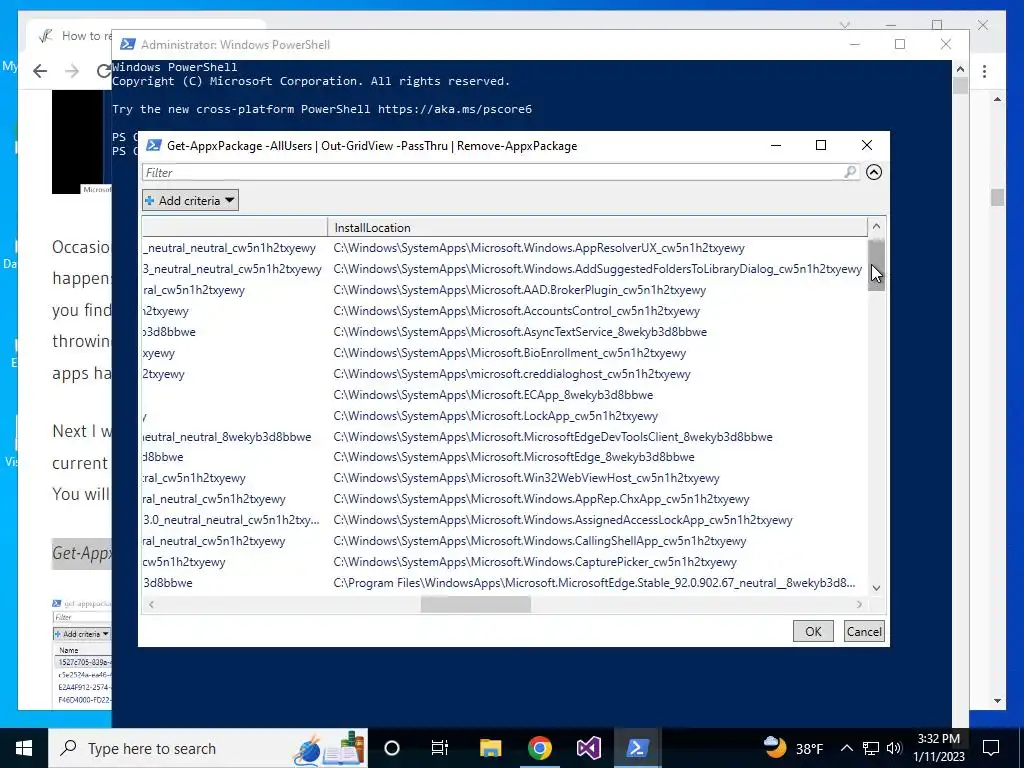The width and height of the screenshot is (1024, 768).
Task: Click the search highlights icon in taskbar search
Action: (x=328, y=748)
